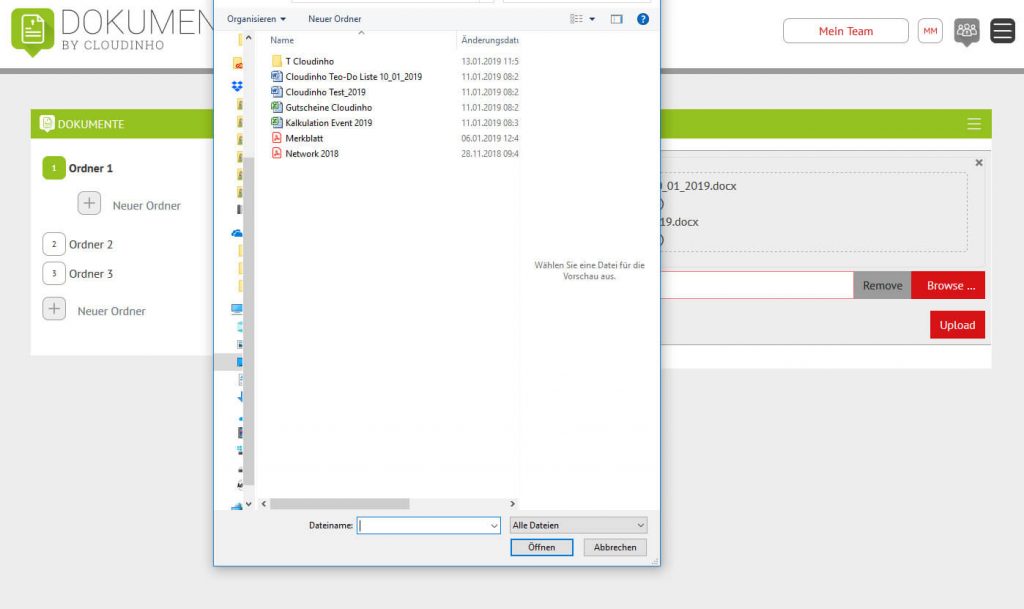Click the navigation pane vertical scrollbar thumb
Viewport: 1024px width, 609px height.
[248, 321]
